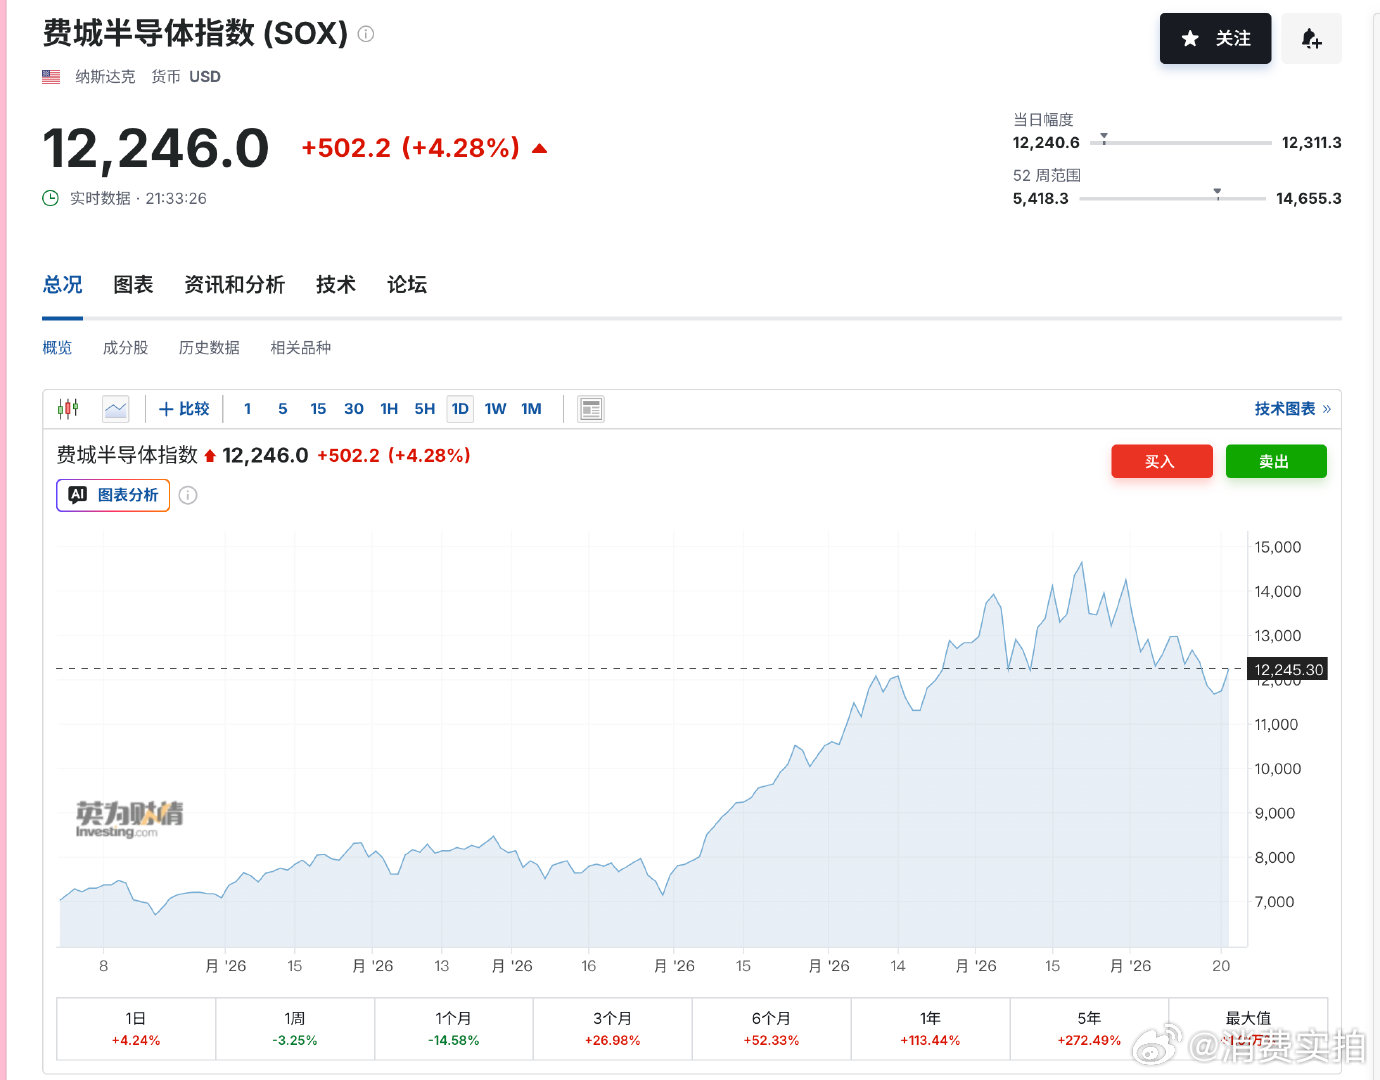The image size is (1380, 1080).
Task: Set chart interval to 1H
Action: (x=389, y=408)
